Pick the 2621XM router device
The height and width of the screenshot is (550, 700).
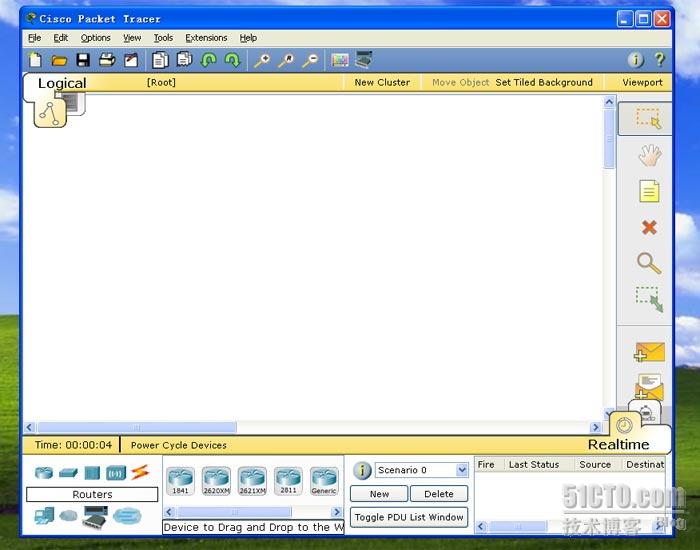252,480
